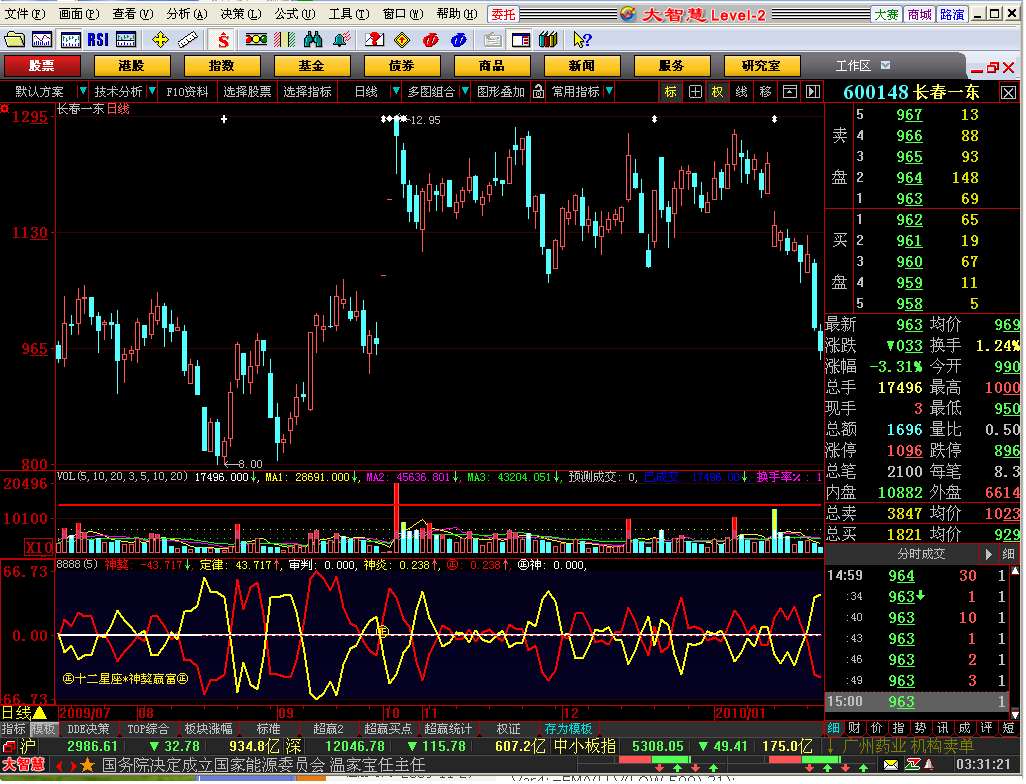Click the F10资料 button
1026x784 pixels.
187,92
